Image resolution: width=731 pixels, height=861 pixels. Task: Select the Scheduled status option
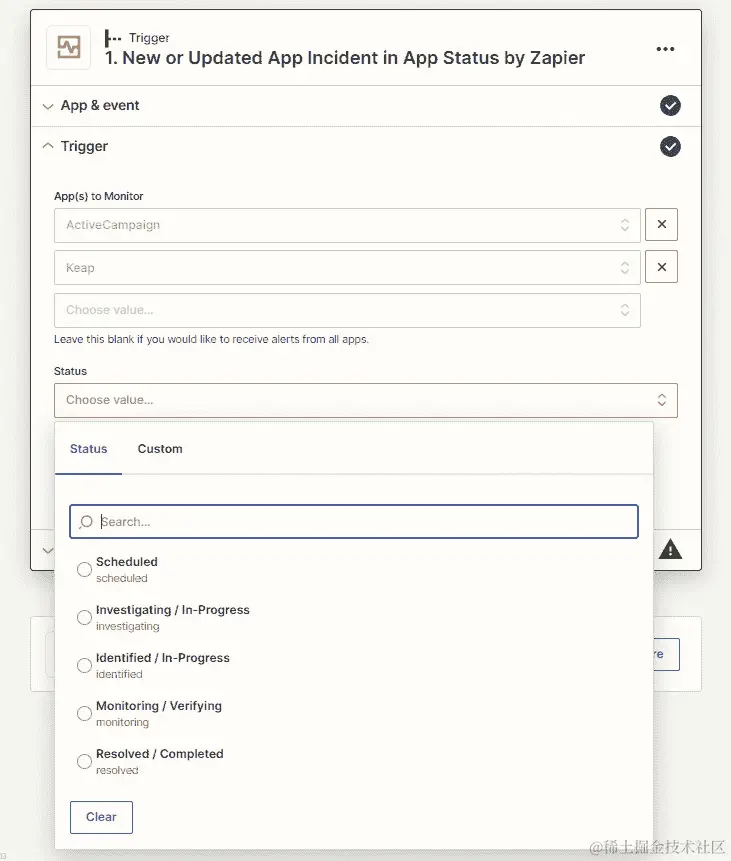point(84,567)
